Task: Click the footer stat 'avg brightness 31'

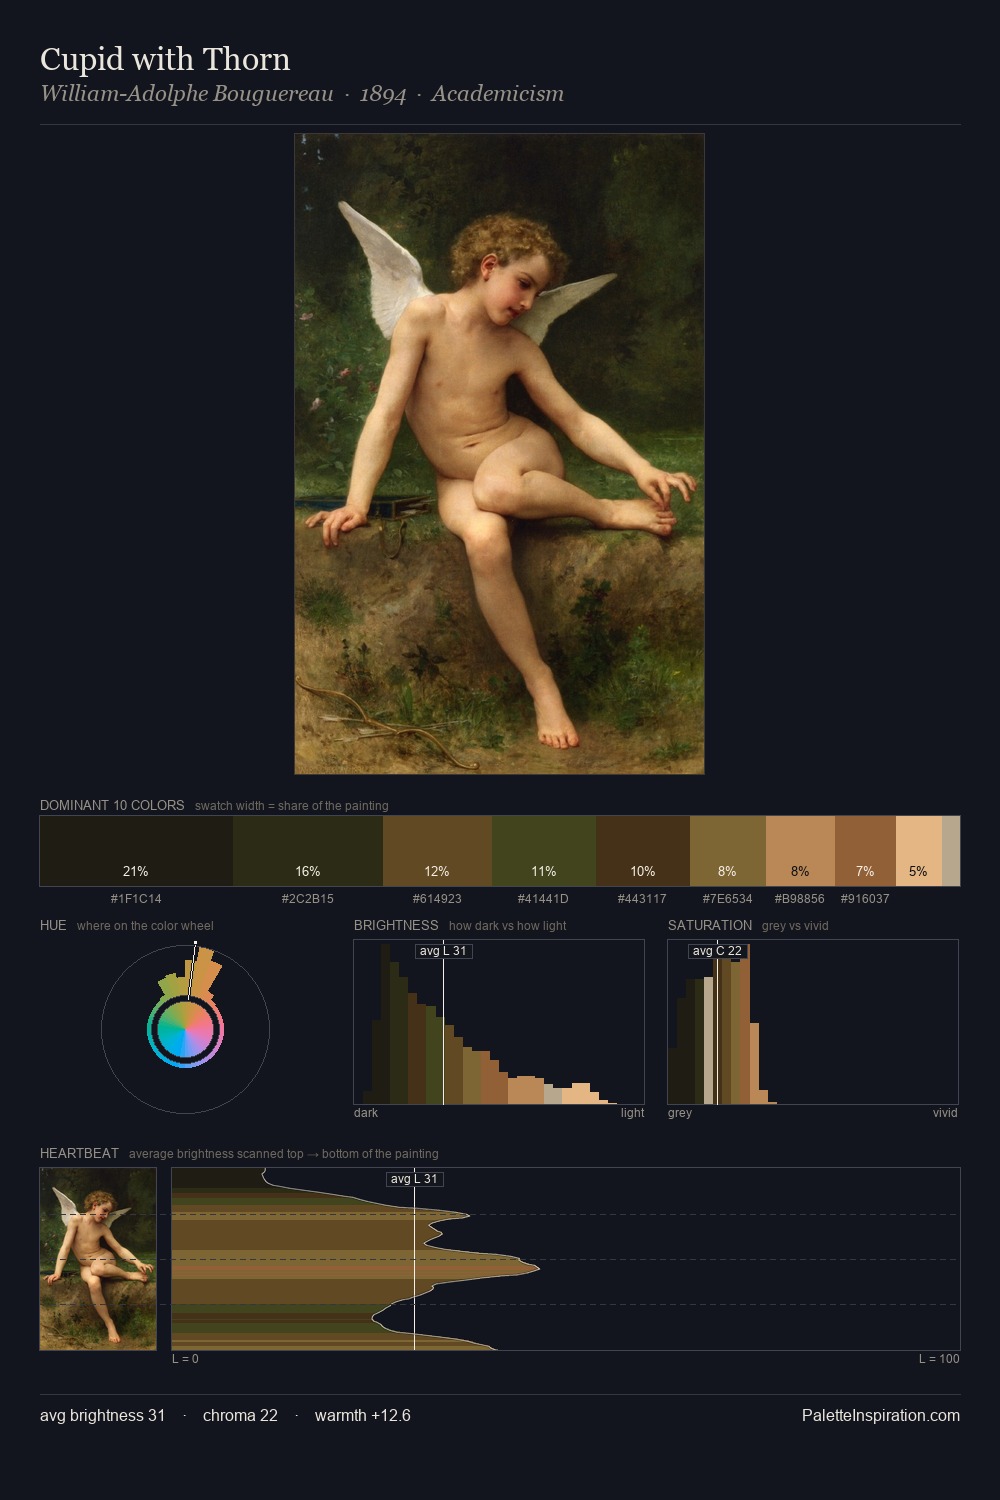Action: [102, 1415]
